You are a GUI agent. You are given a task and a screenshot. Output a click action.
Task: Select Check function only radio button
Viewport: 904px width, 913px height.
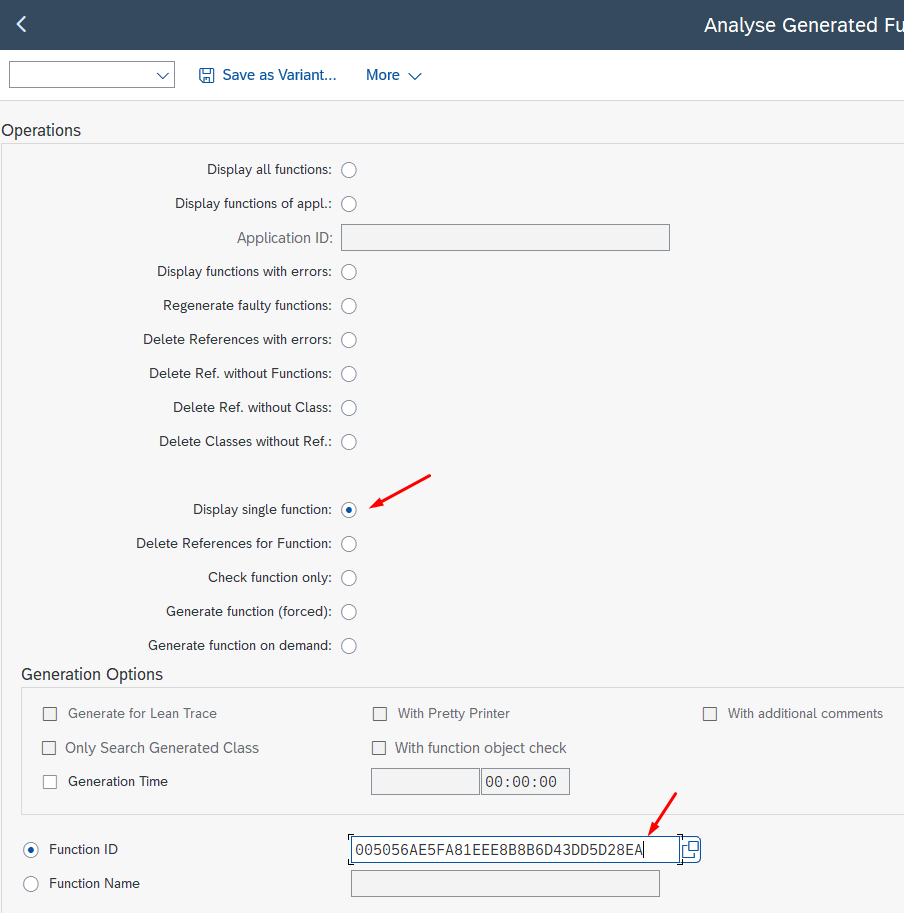click(349, 578)
